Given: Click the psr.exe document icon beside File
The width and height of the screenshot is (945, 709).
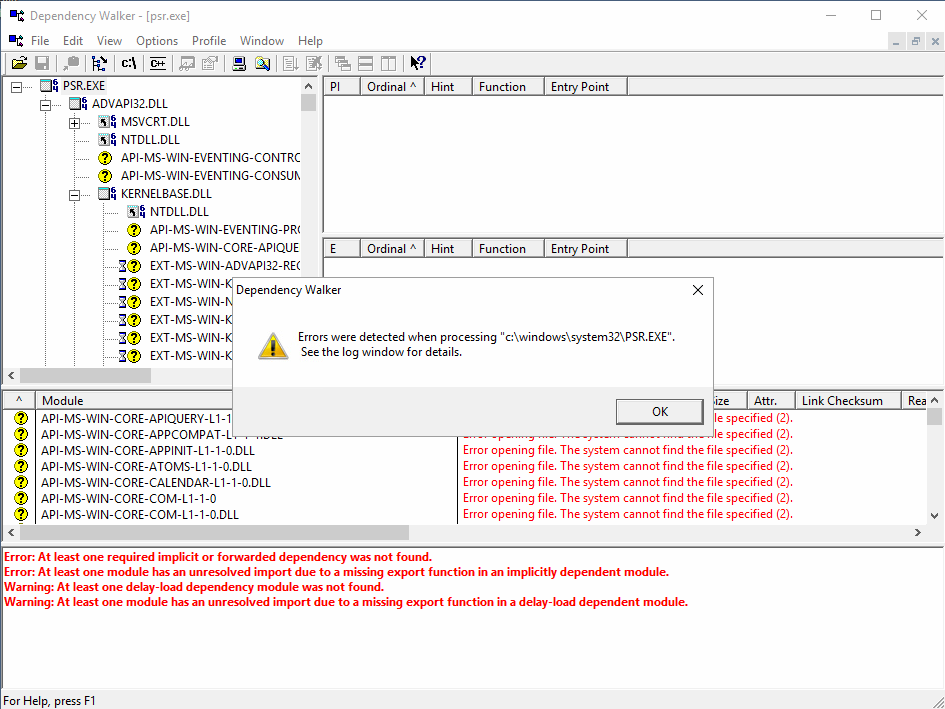Looking at the screenshot, I should (x=15, y=41).
